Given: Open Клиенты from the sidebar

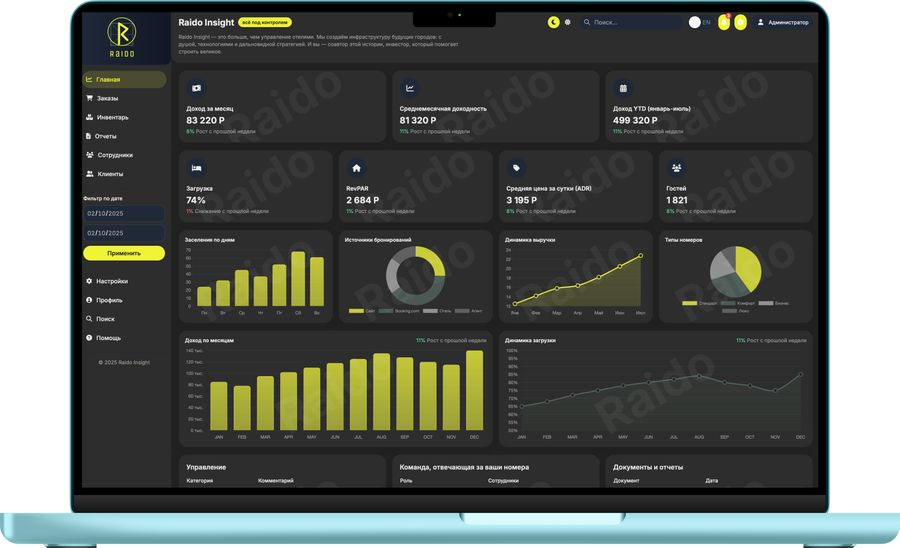Looking at the screenshot, I should tap(110, 174).
